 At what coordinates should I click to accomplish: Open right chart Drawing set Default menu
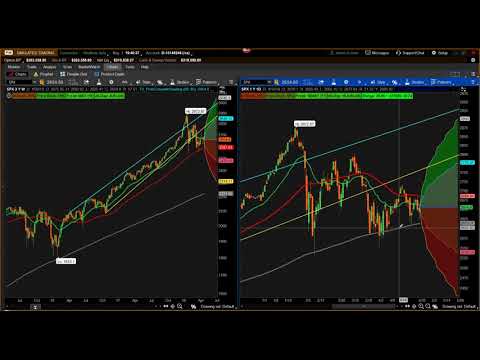[459, 306]
